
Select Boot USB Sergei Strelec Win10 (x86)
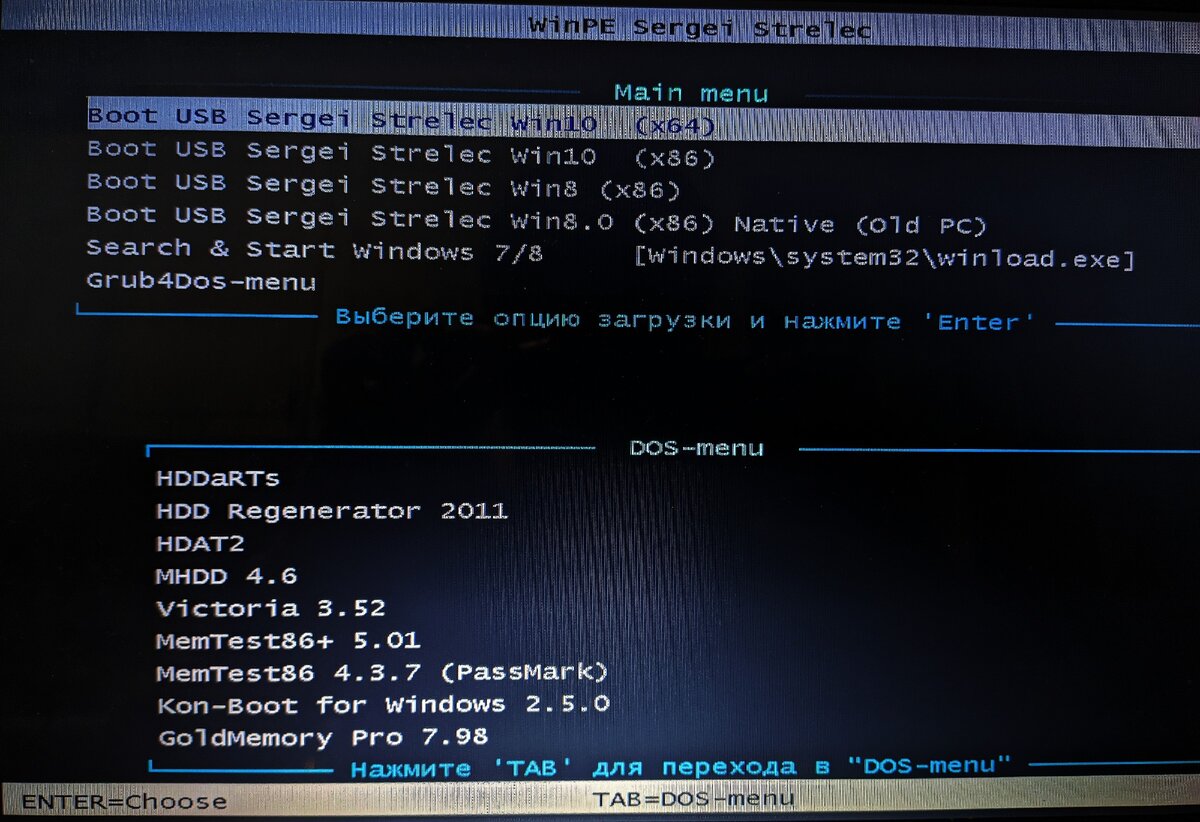(x=401, y=154)
